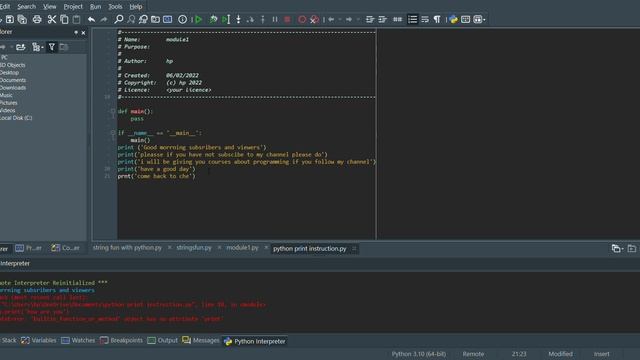Click the Redo arrow icon

[x=104, y=19]
